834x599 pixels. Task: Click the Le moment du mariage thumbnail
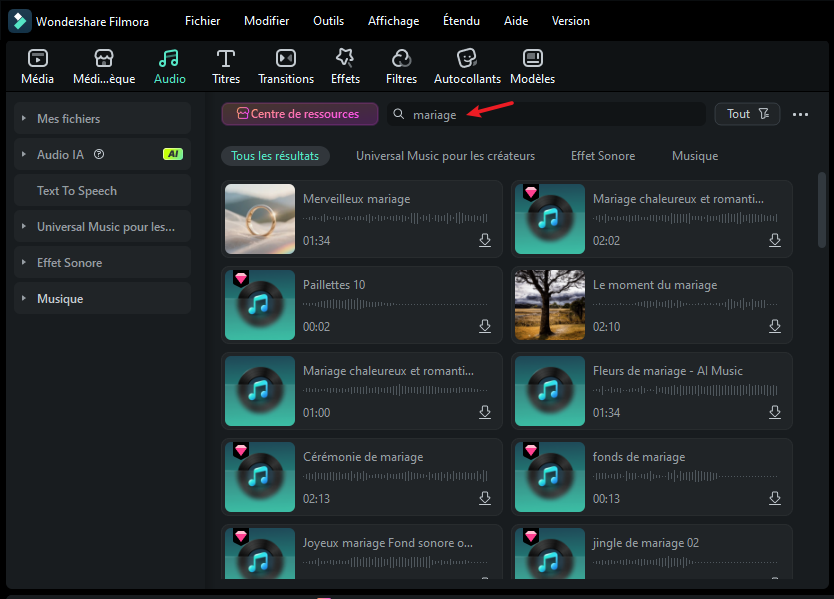(x=549, y=305)
